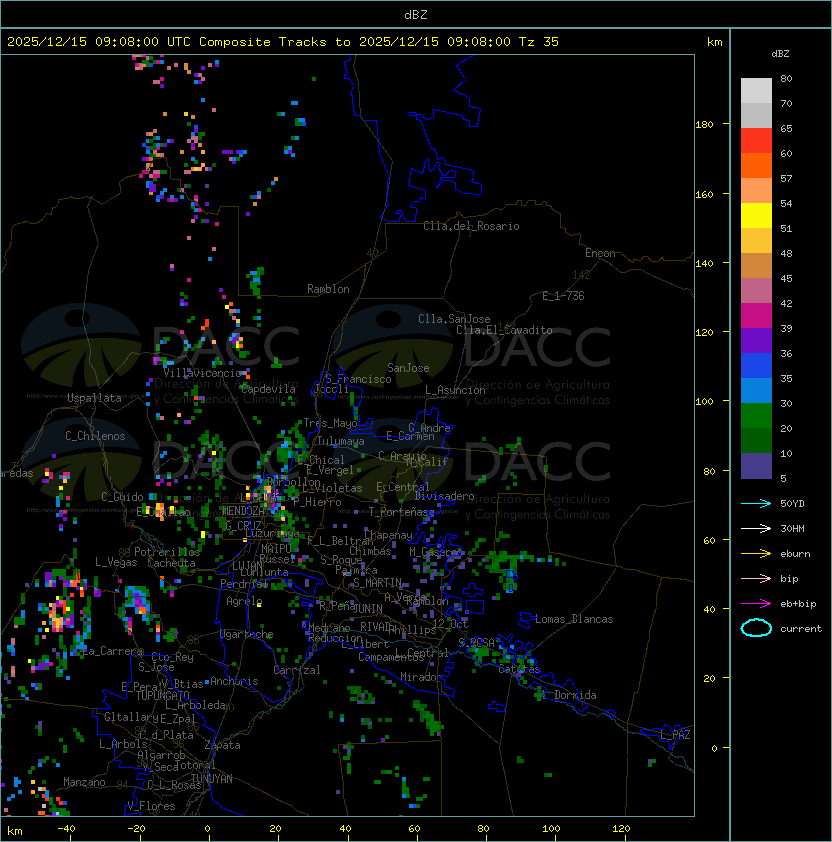Click the C_Guido place label
This screenshot has height=842, width=832.
(122, 497)
